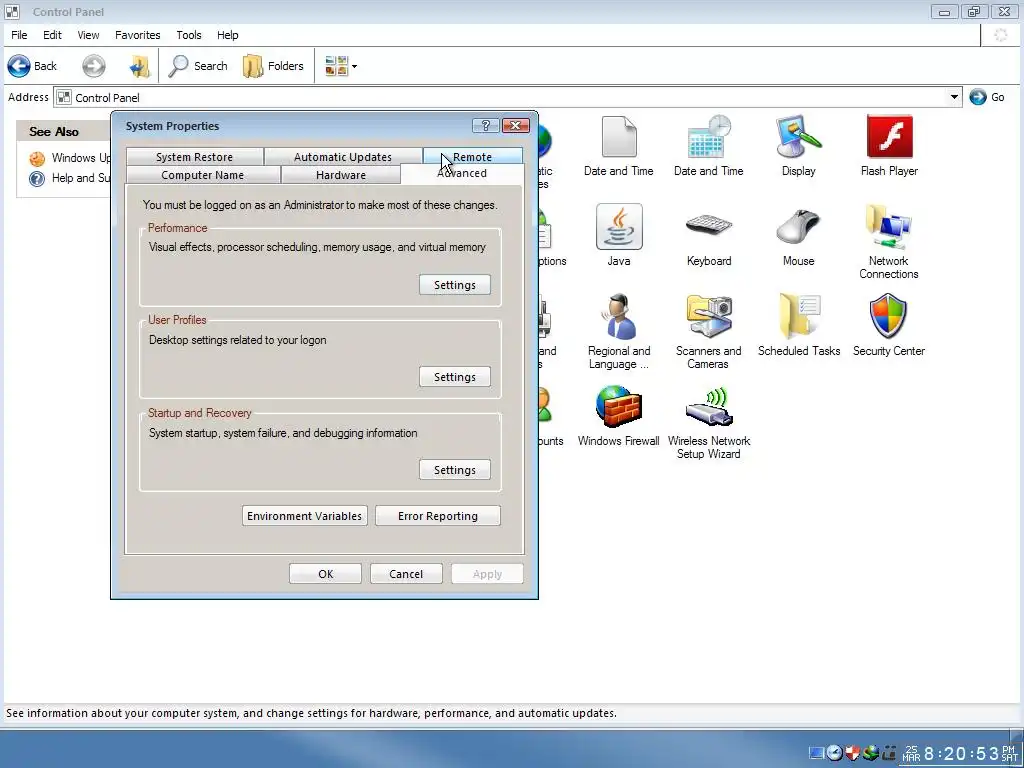Click the Go button beside address bar

(987, 97)
